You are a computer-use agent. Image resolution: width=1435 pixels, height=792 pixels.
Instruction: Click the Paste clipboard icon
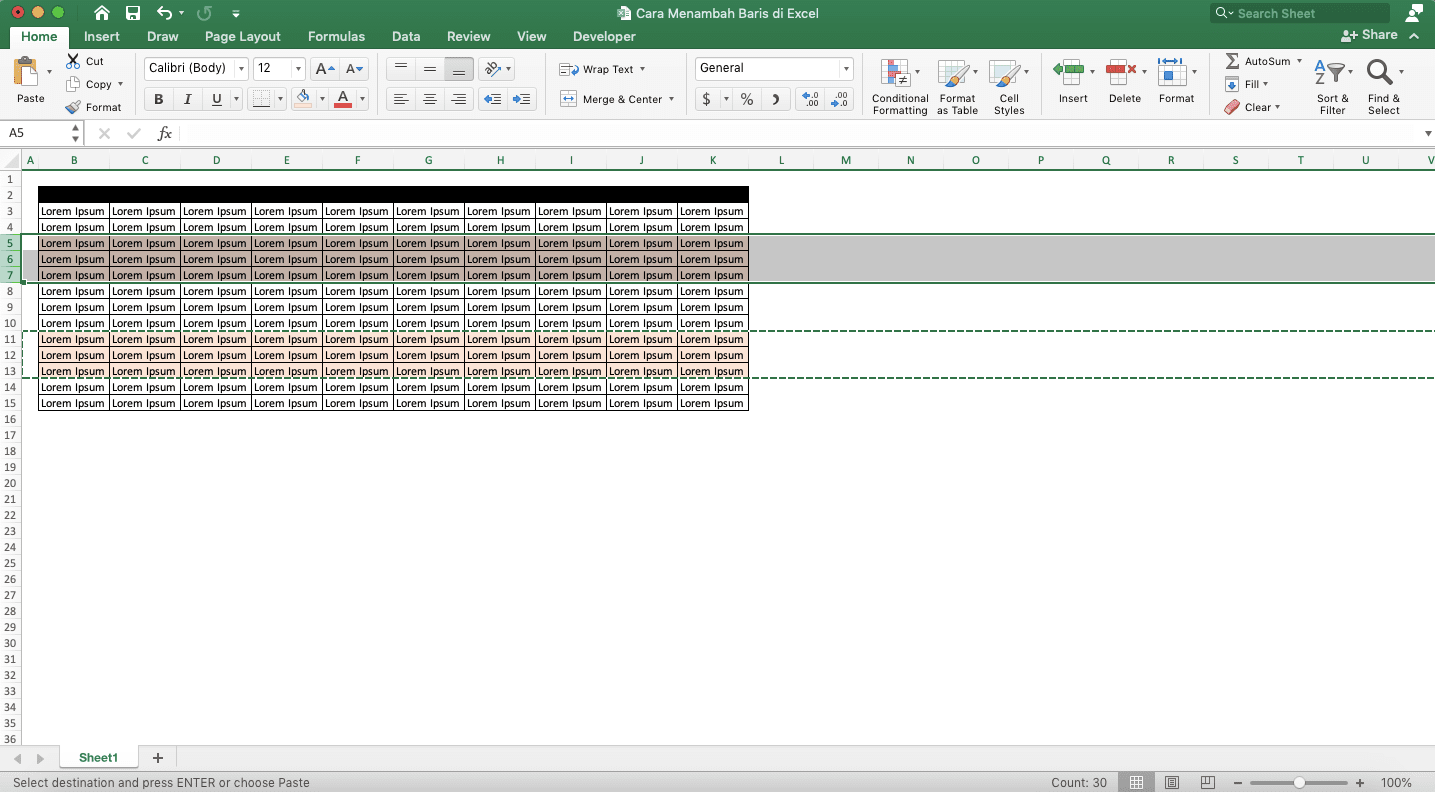coord(27,73)
